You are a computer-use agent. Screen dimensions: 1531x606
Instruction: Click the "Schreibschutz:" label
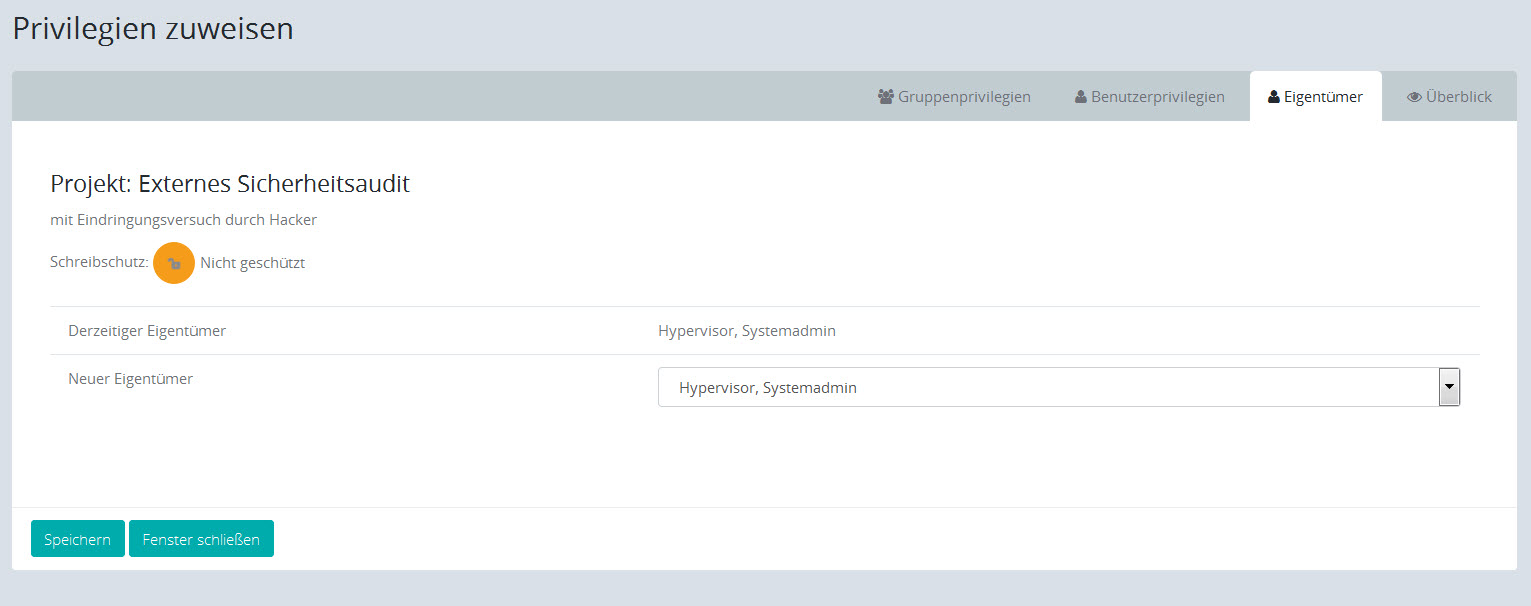click(99, 263)
